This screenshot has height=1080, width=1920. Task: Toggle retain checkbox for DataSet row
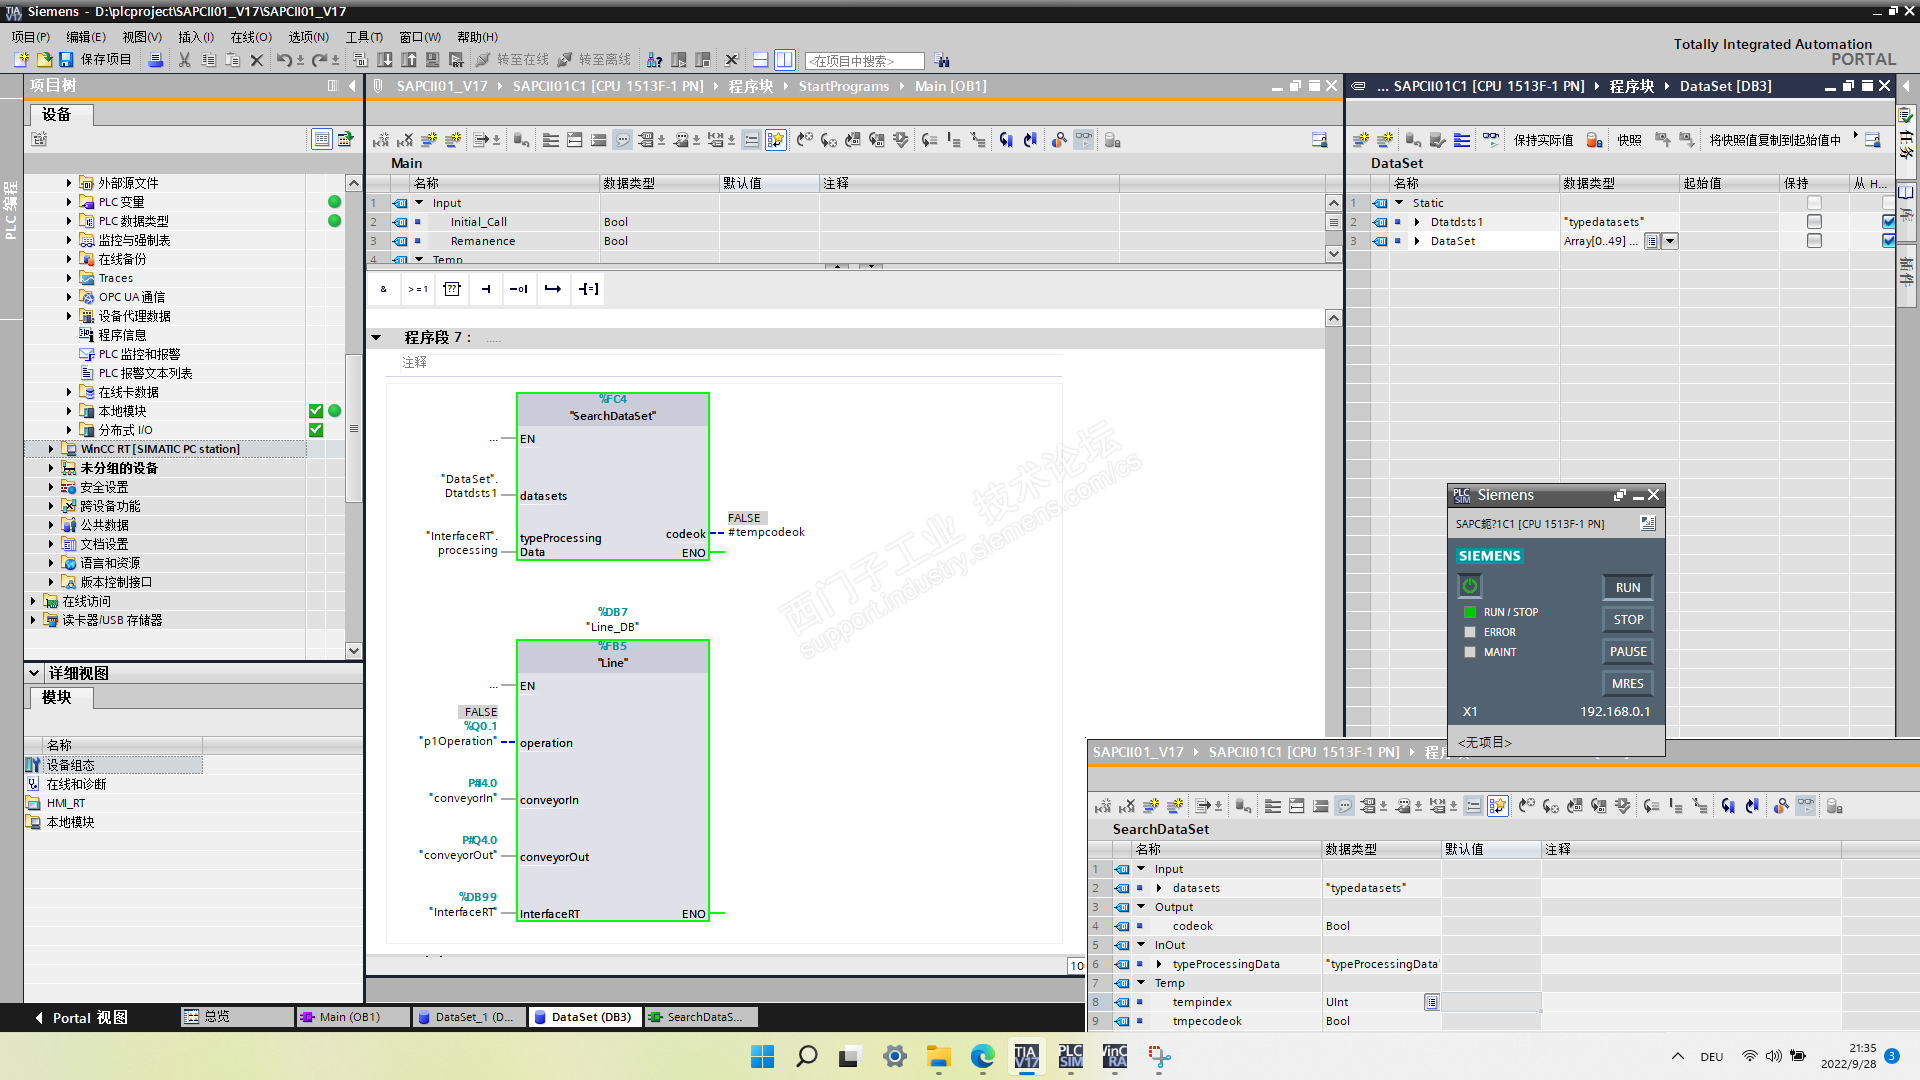coord(1814,241)
